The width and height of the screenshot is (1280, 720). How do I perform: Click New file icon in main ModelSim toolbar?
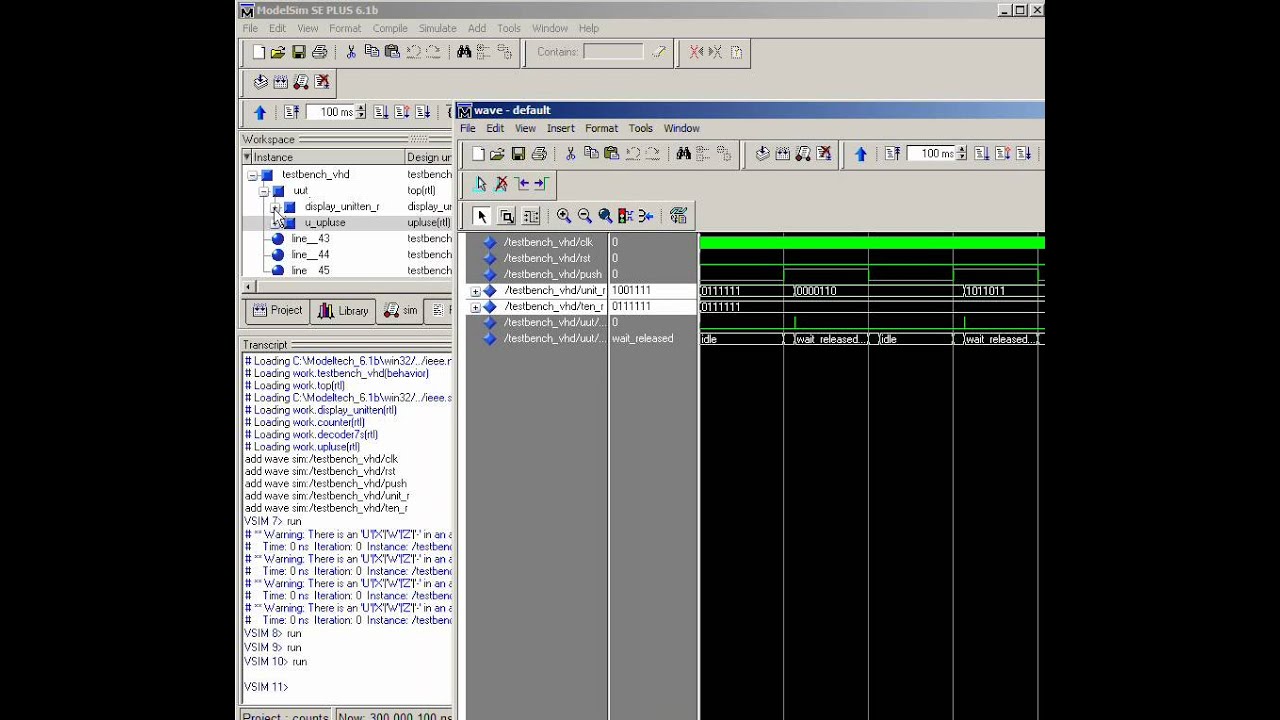coord(258,52)
